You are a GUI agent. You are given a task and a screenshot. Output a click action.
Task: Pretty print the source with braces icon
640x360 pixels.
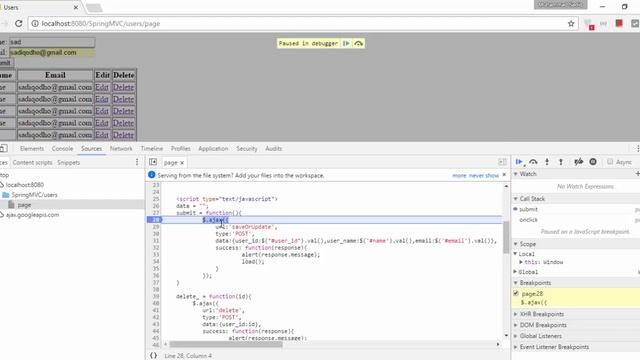click(153, 356)
